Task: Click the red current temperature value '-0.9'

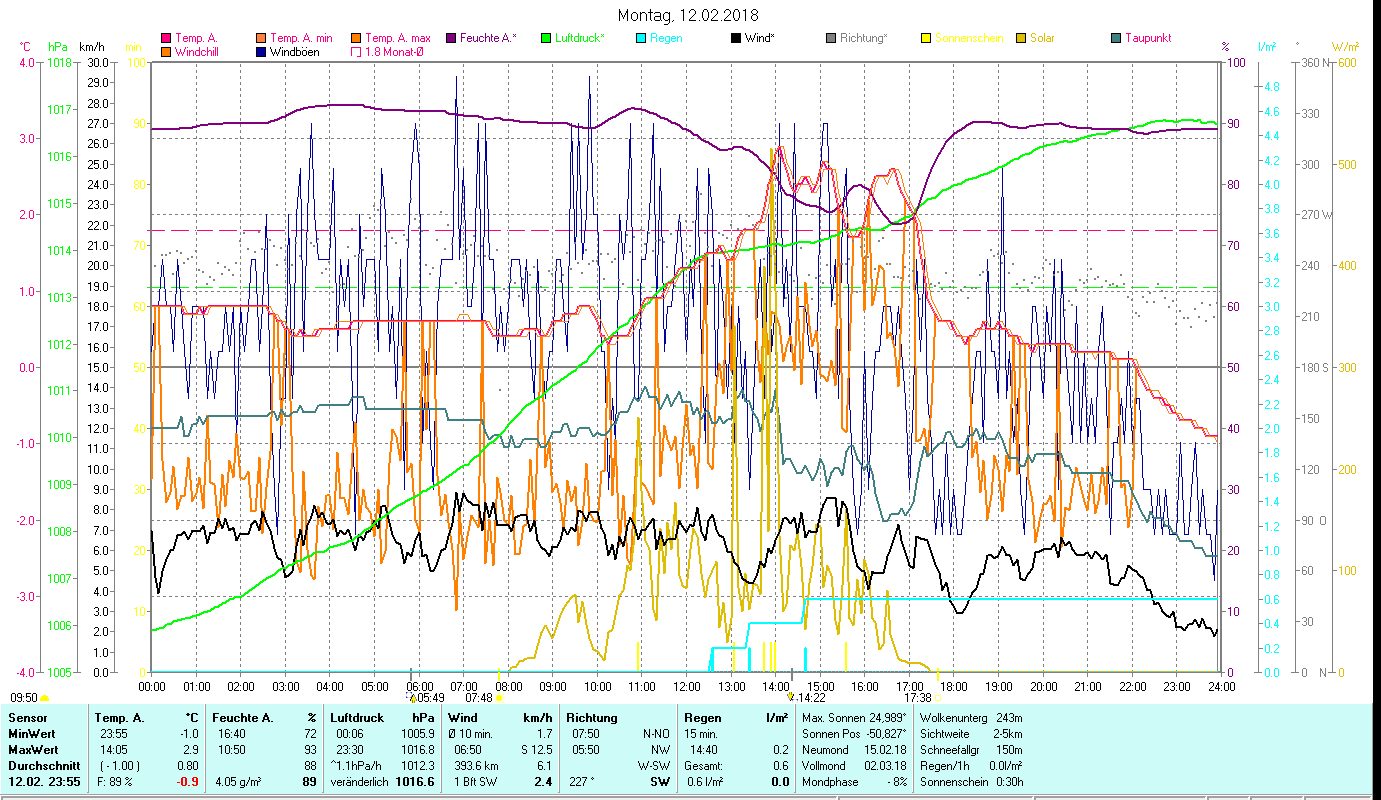Action: (188, 782)
